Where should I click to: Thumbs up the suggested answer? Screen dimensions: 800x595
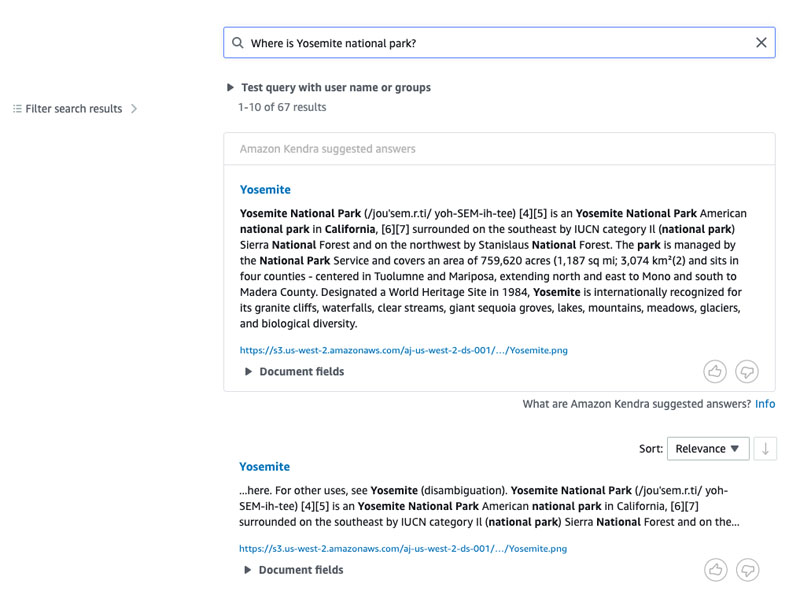tap(715, 371)
